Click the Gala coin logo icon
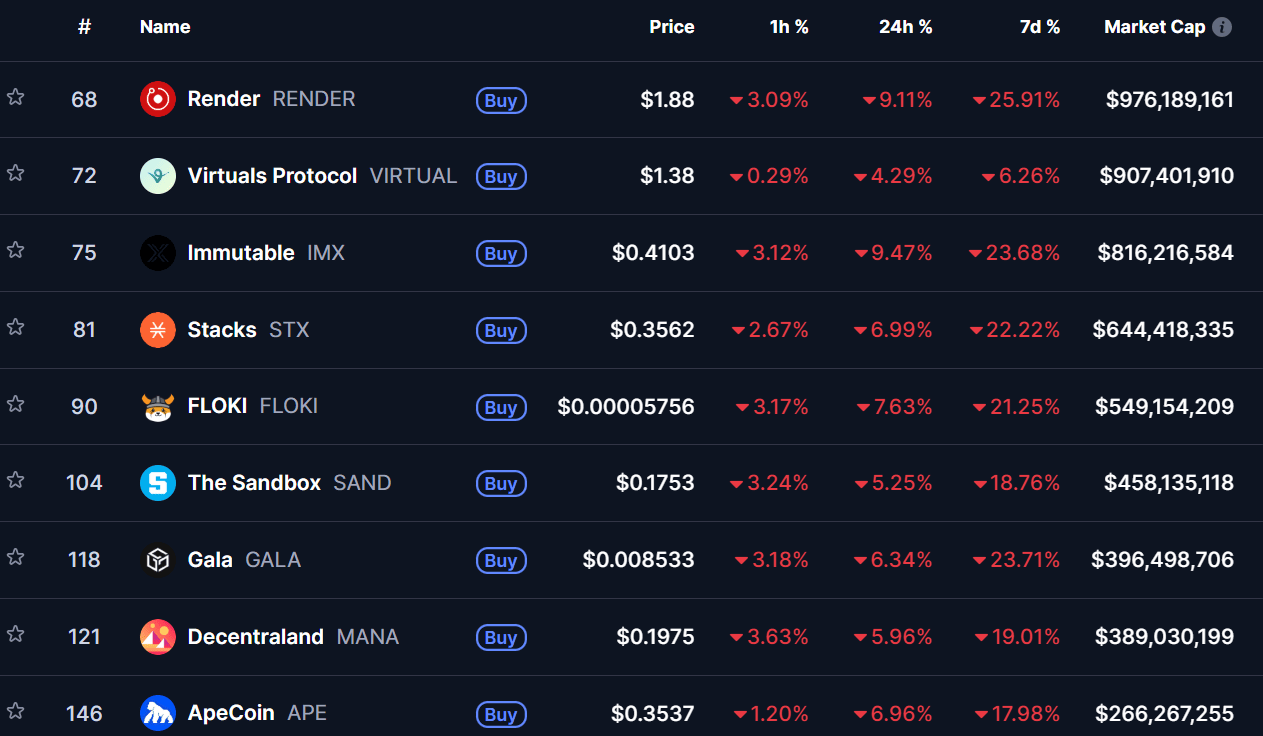 [x=158, y=560]
